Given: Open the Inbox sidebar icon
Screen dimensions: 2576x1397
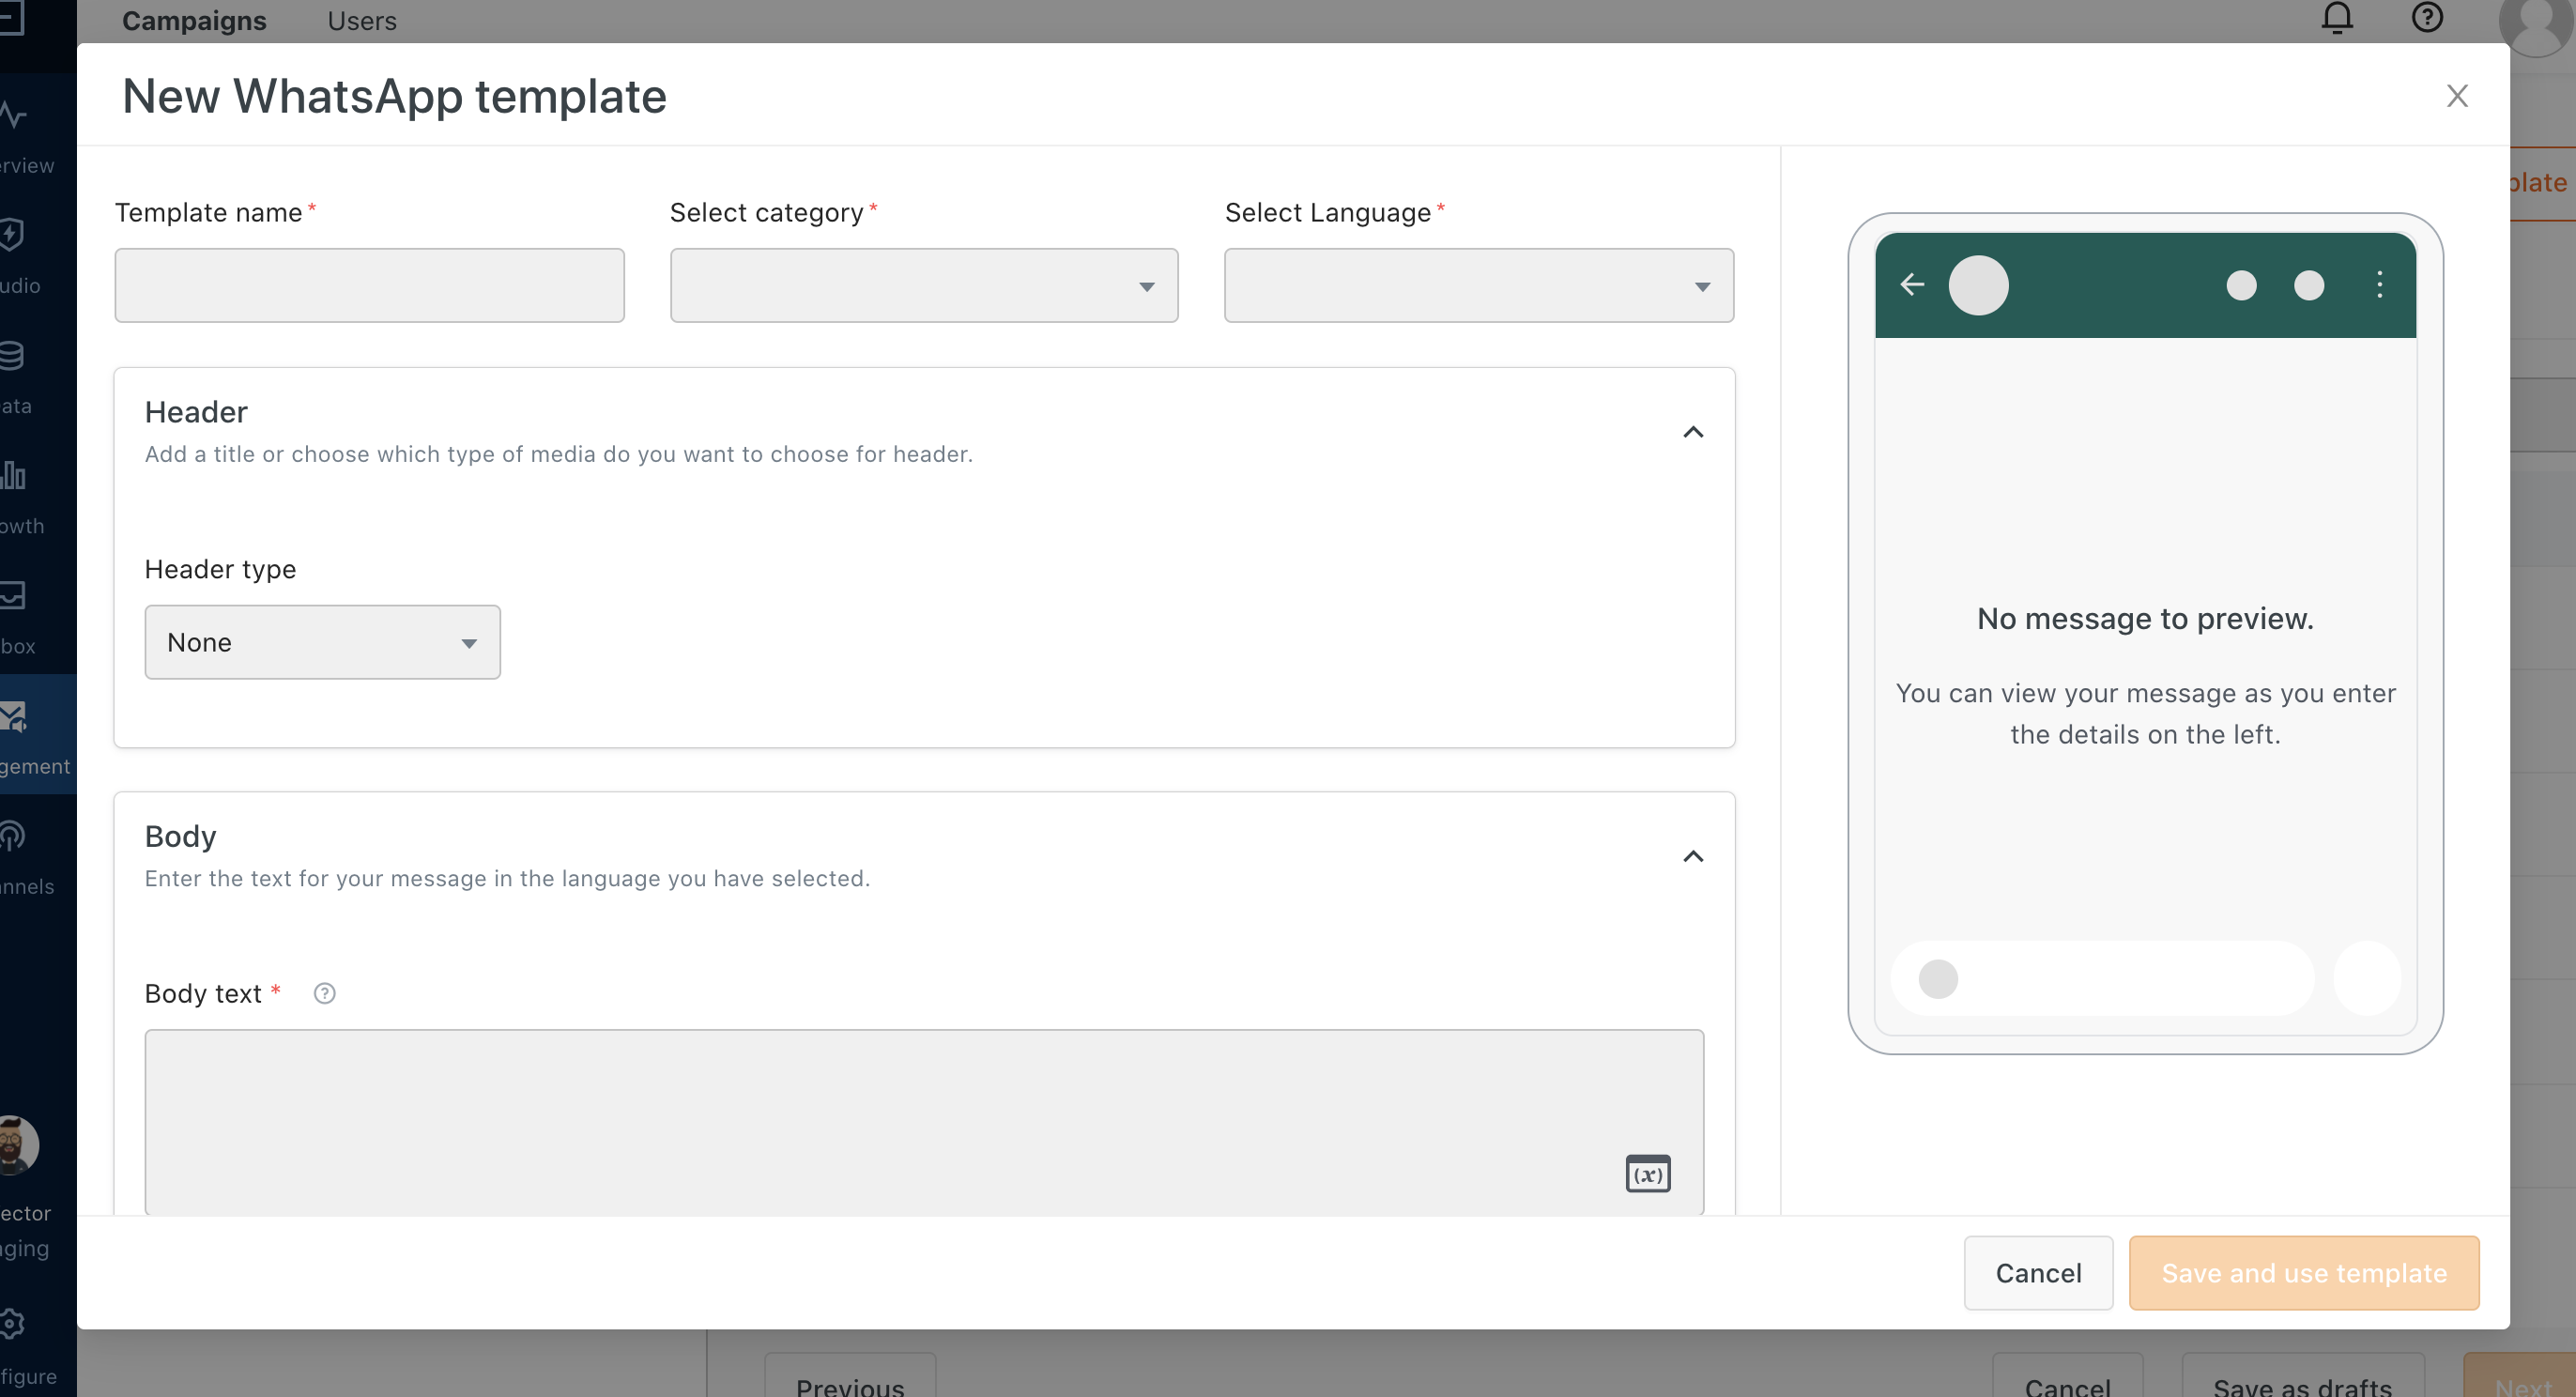Looking at the screenshot, I should (12, 595).
